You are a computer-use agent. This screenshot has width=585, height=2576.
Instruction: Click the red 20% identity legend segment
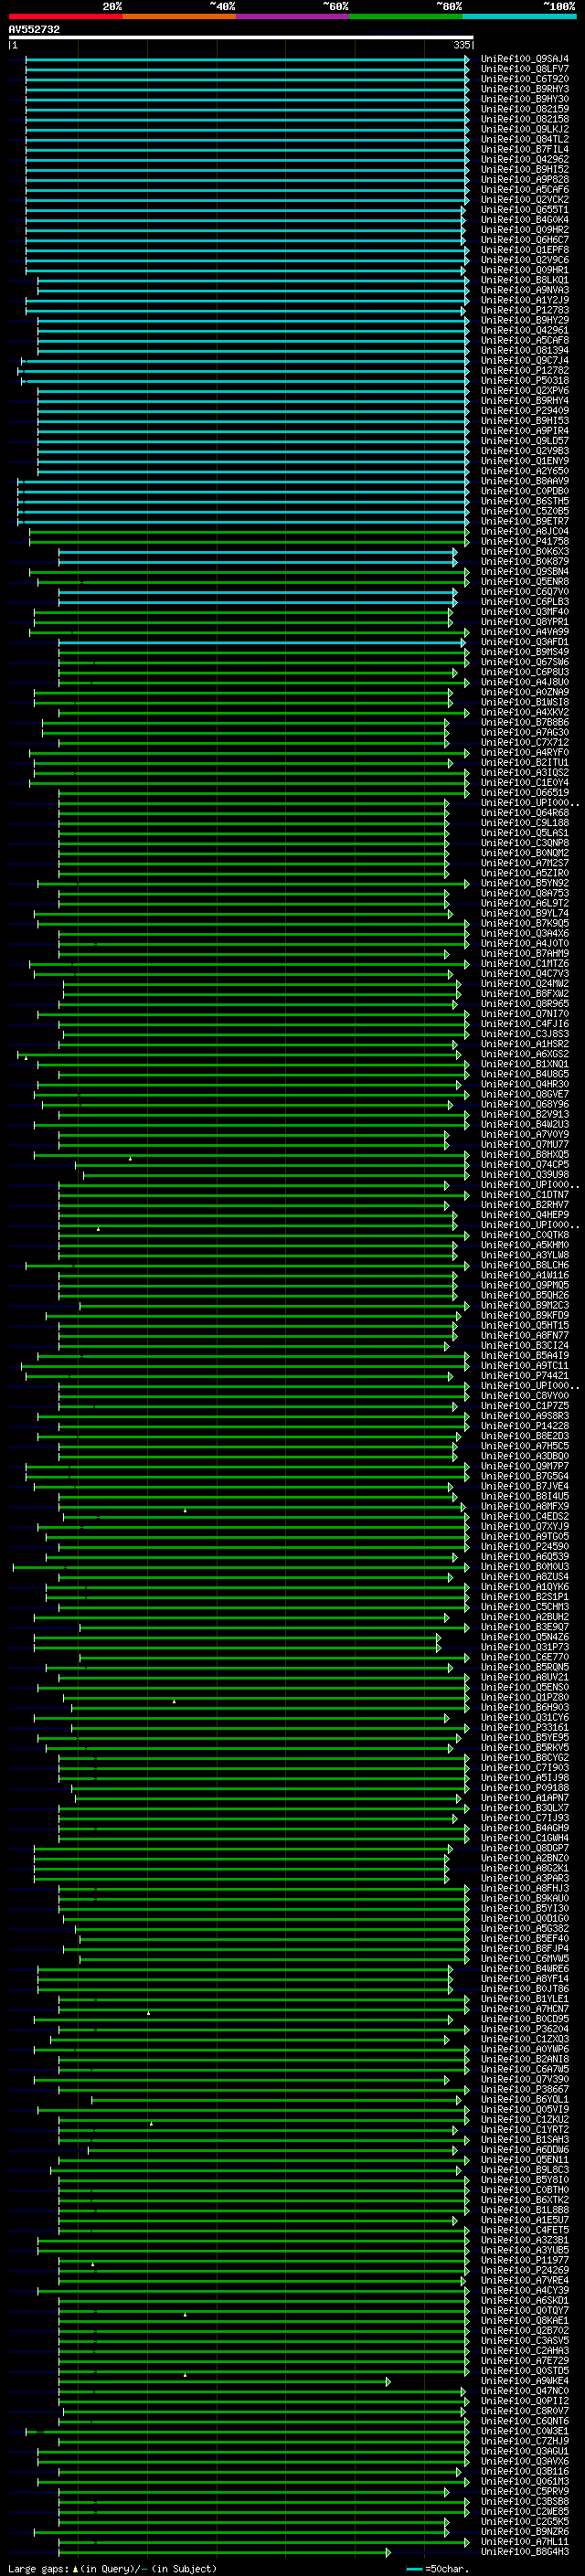click(65, 16)
